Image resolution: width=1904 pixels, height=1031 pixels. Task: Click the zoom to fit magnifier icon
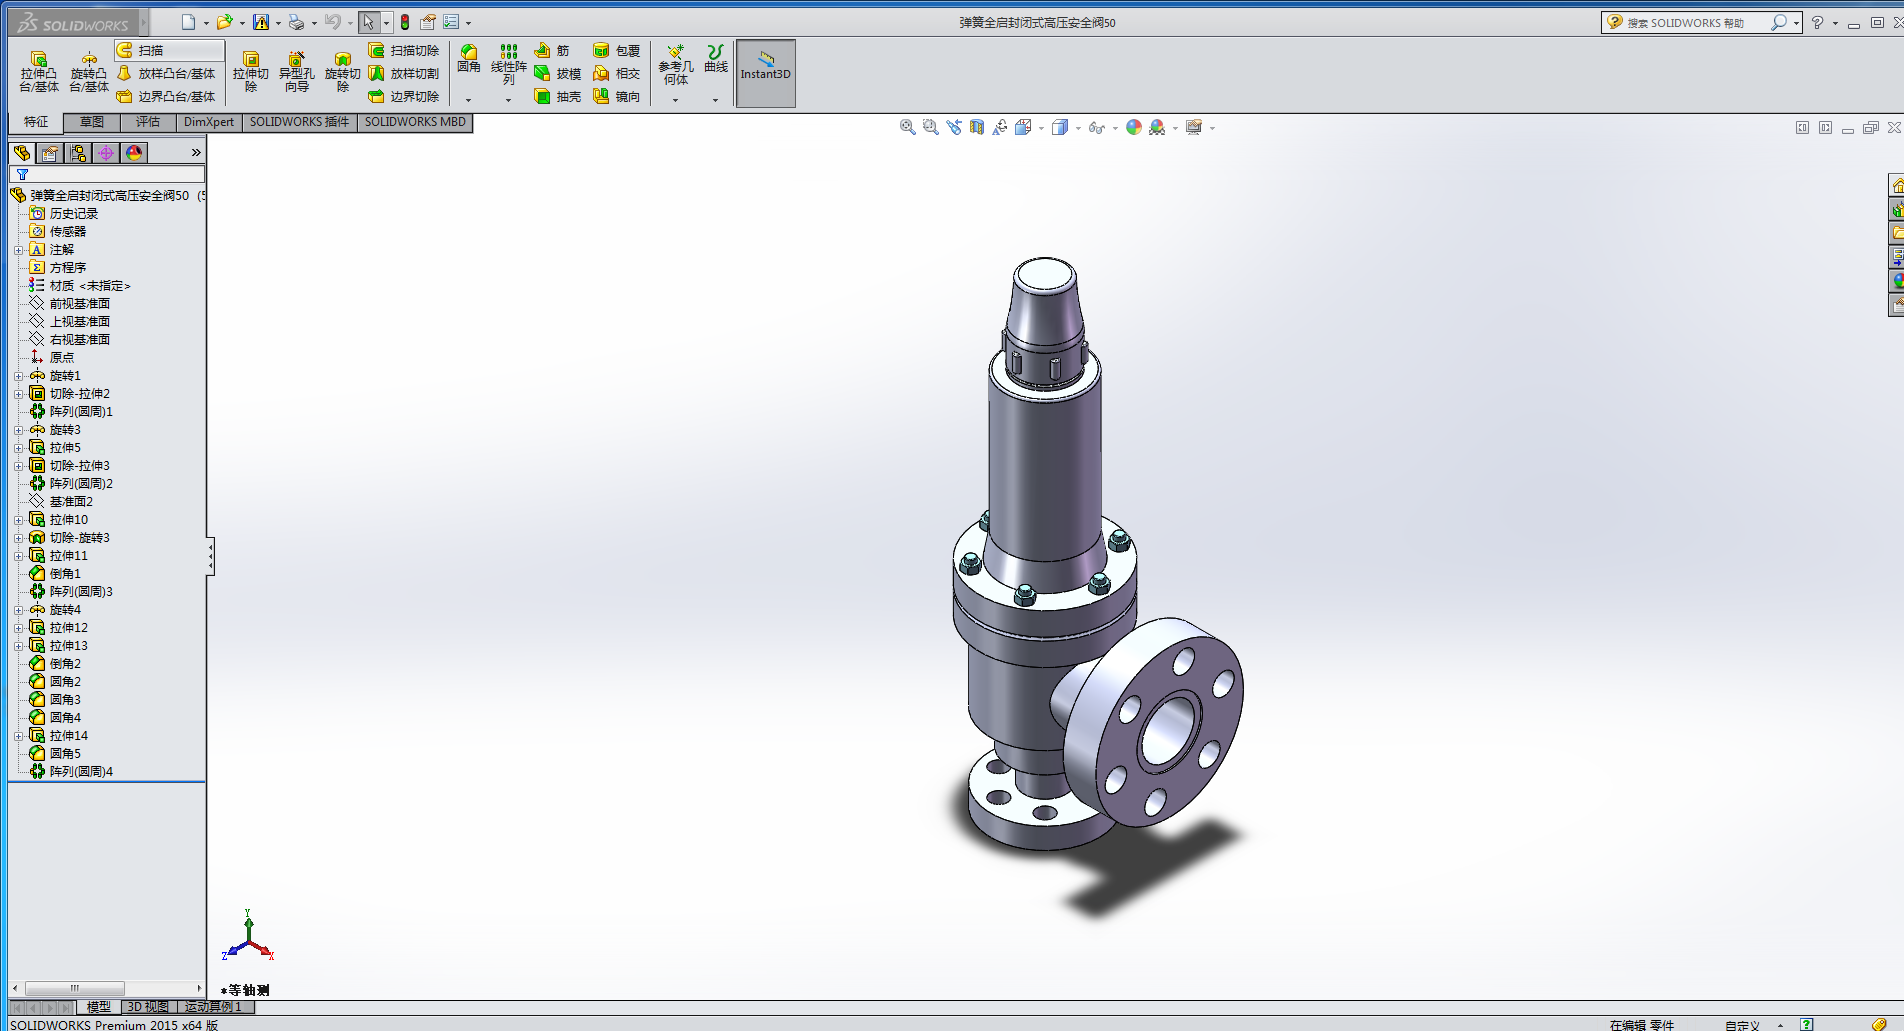pos(907,128)
